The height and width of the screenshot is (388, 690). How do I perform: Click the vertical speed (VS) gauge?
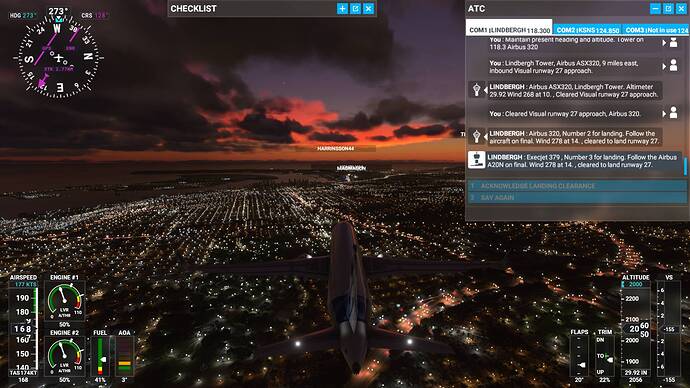click(669, 329)
